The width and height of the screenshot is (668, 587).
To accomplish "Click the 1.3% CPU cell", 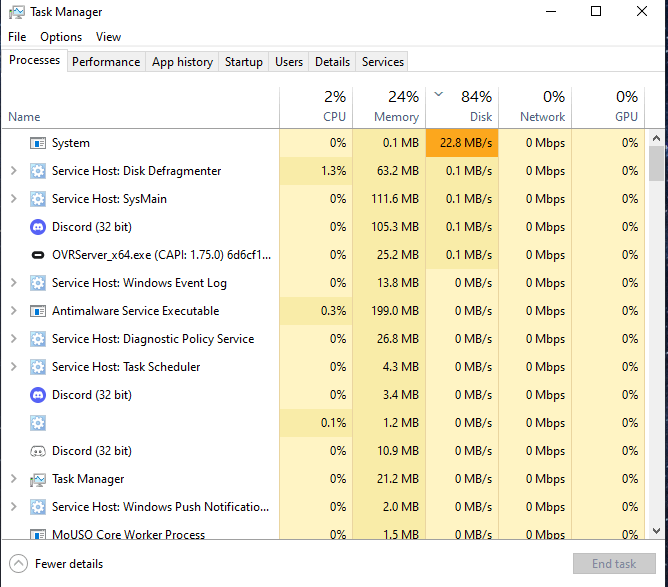I will 316,171.
